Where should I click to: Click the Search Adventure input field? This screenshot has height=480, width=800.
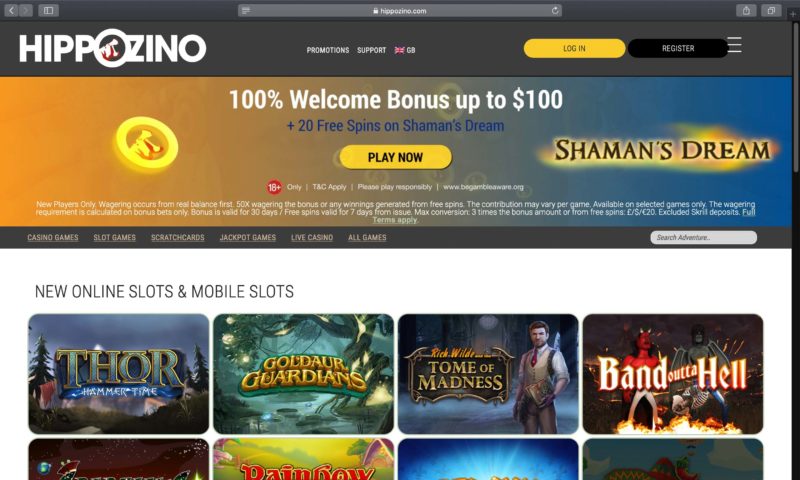pyautogui.click(x=703, y=237)
